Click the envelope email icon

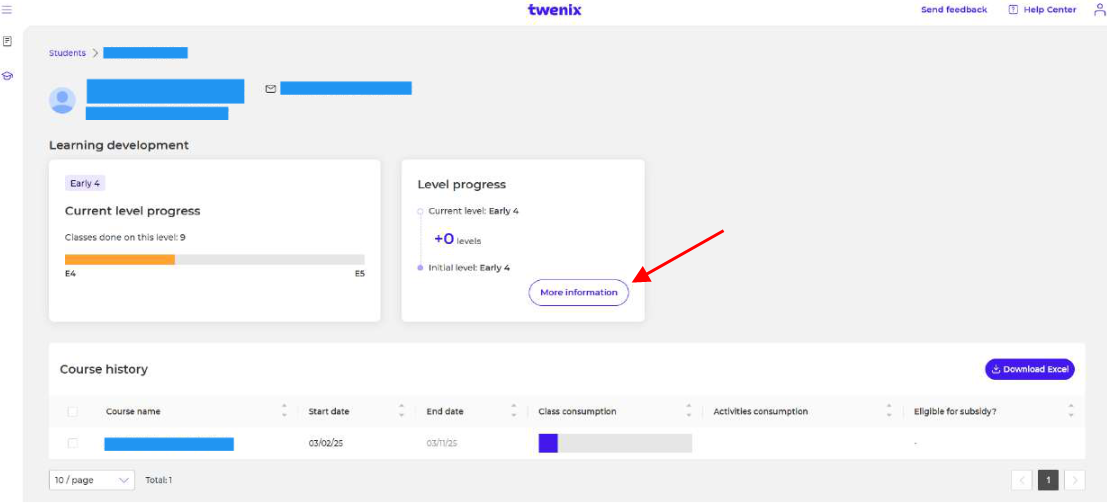tap(270, 89)
